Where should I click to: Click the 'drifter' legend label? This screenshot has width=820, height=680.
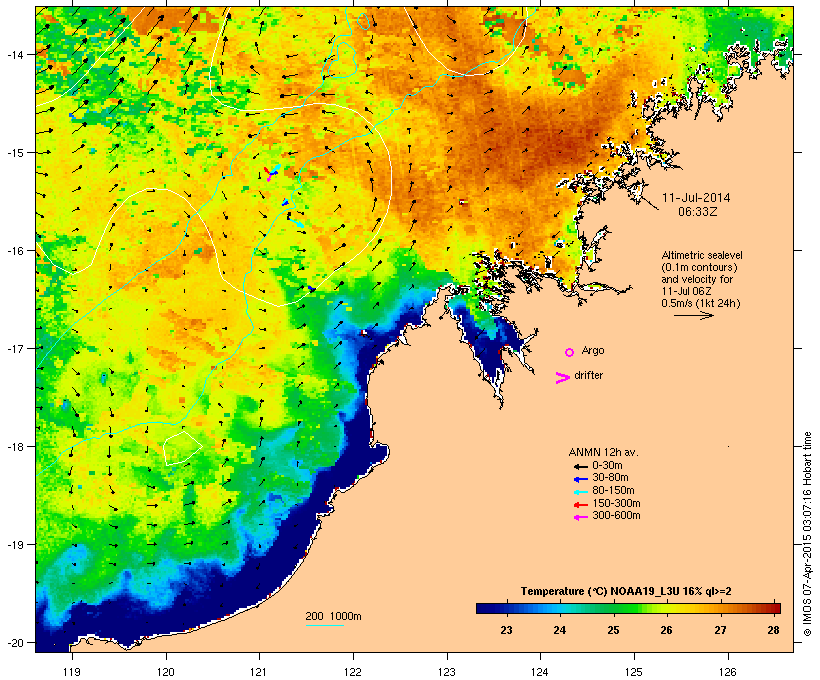[x=588, y=376]
